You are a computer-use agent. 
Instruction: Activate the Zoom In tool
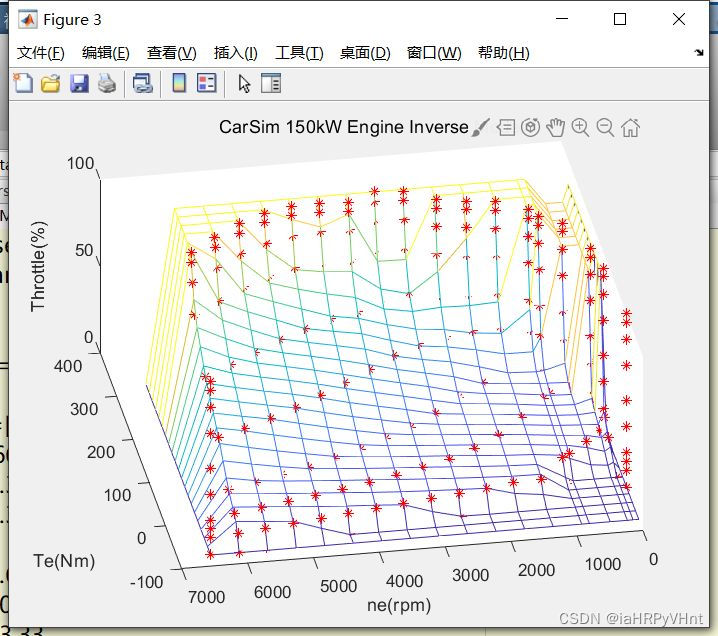(580, 127)
